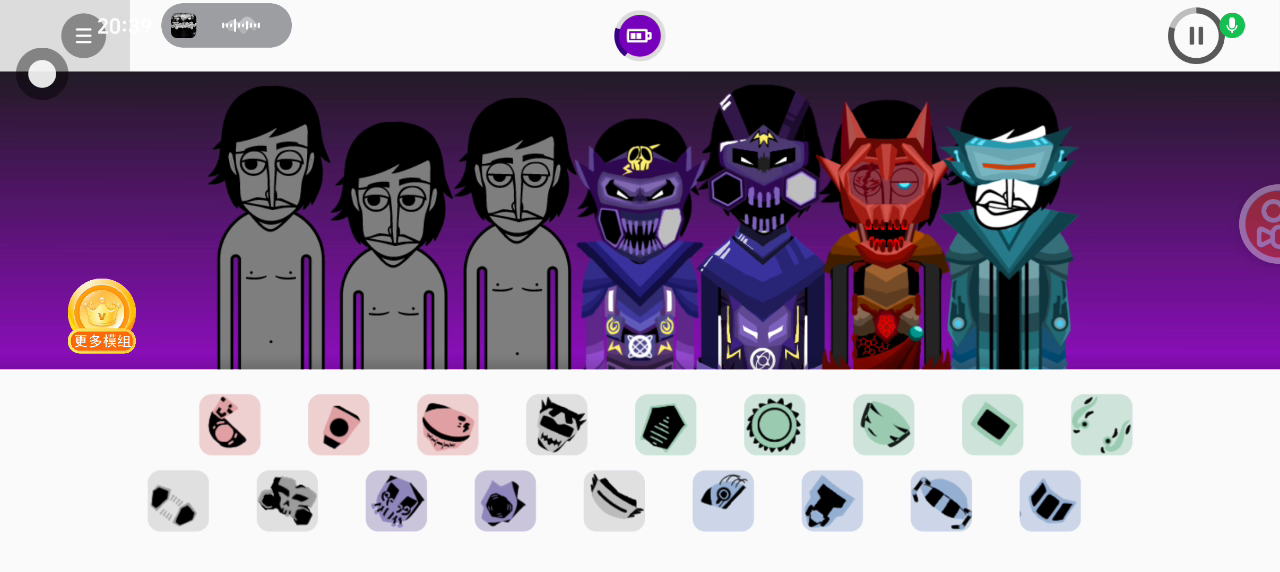Toggle the teal visor character
This screenshot has width=1280, height=572.
pos(1007,228)
